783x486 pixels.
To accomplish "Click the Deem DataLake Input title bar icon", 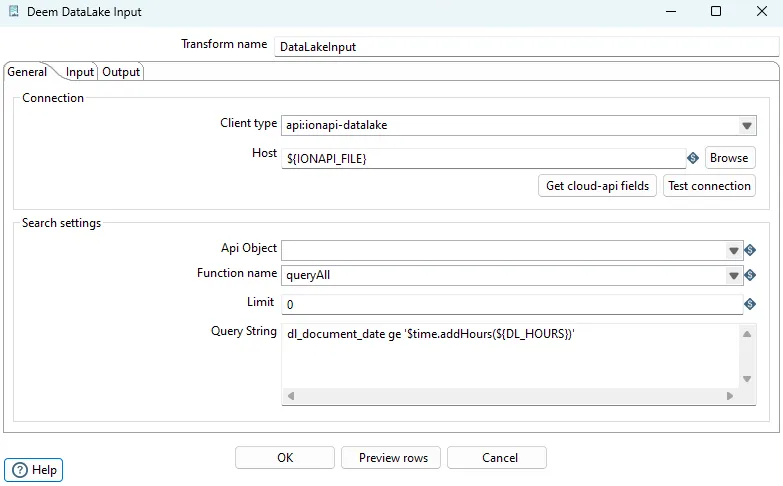I will (x=12, y=12).
